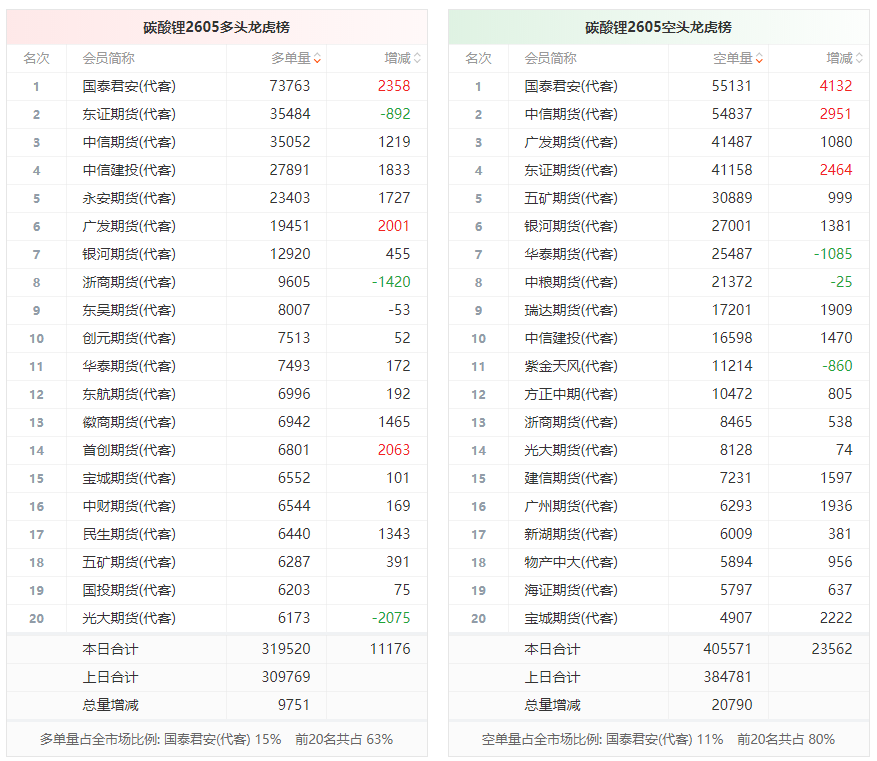877x761 pixels.
Task: Click short previous-day total 384781
Action: coord(728,677)
